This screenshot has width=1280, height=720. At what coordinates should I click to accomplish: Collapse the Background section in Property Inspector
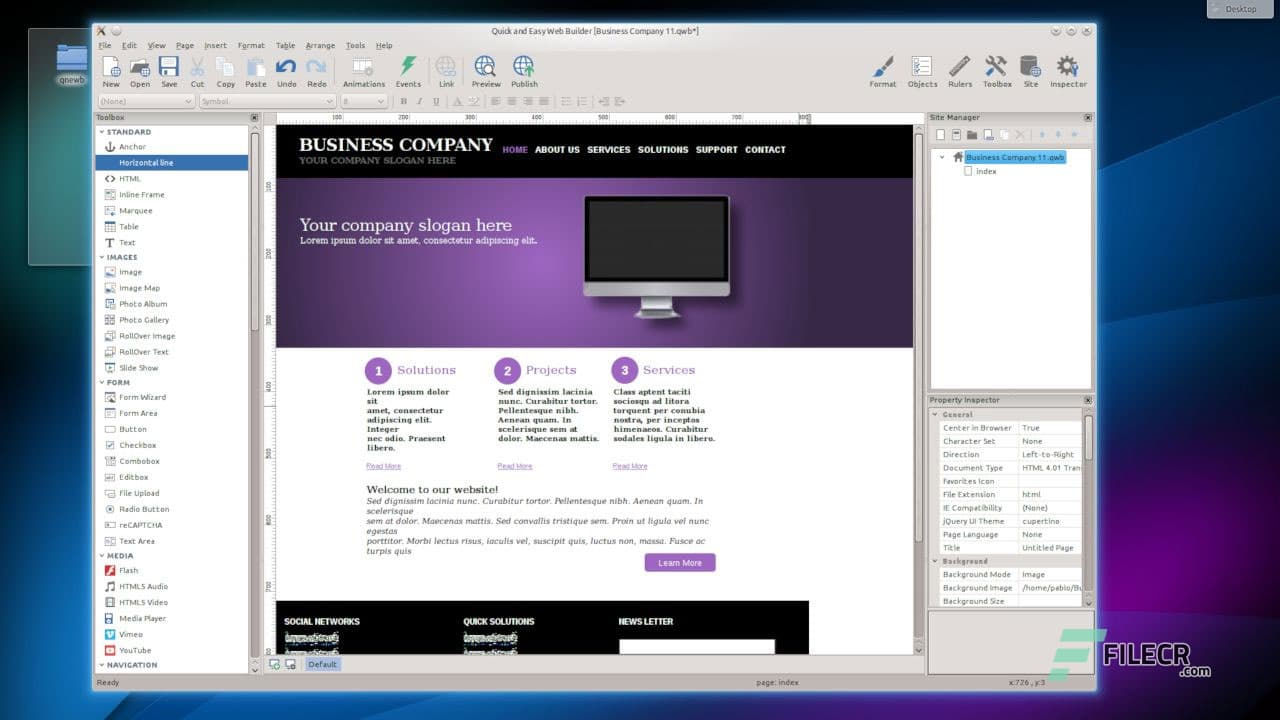point(937,561)
